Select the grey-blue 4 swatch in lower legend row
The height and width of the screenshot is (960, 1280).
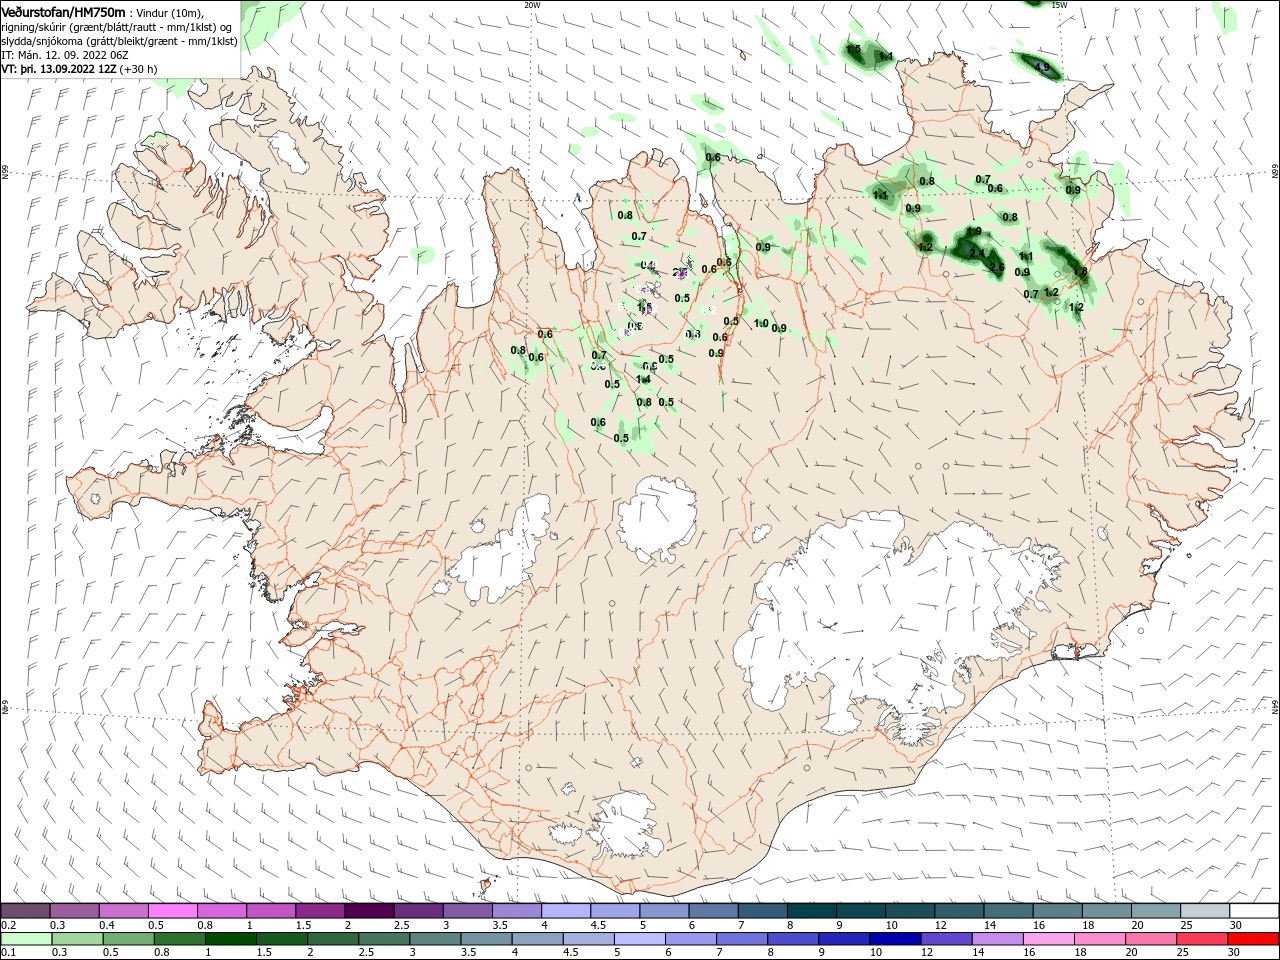point(537,939)
